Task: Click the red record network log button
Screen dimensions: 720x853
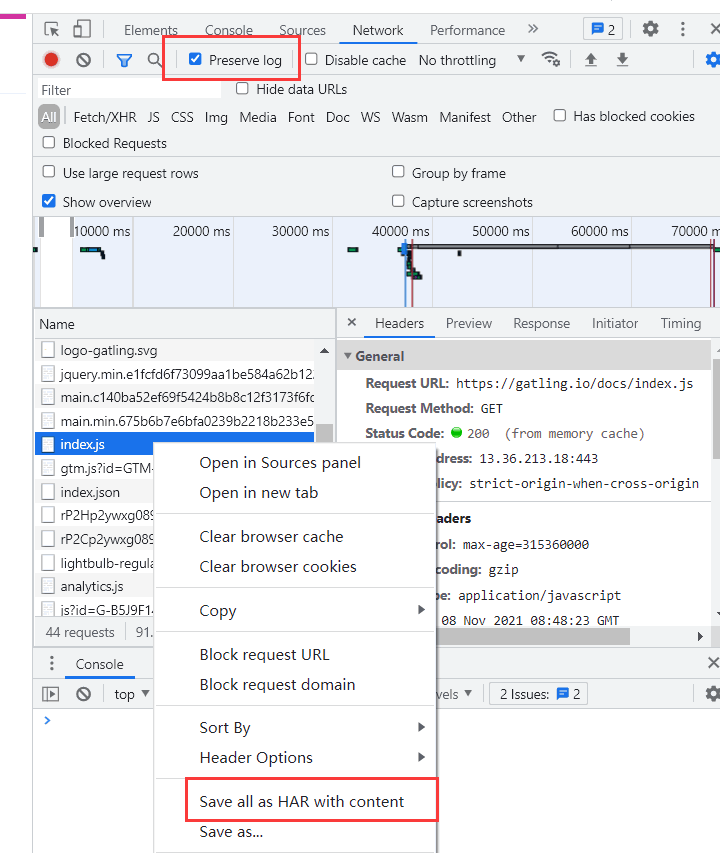Action: [x=51, y=60]
